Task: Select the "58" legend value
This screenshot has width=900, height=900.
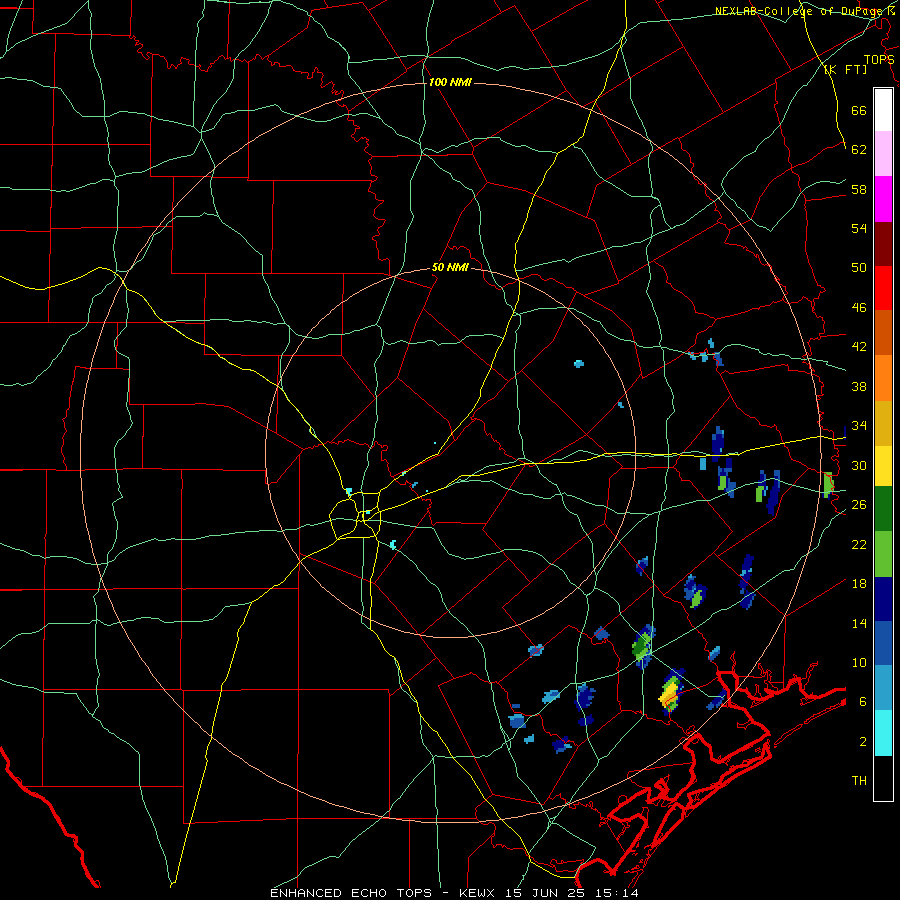Action: pyautogui.click(x=859, y=189)
